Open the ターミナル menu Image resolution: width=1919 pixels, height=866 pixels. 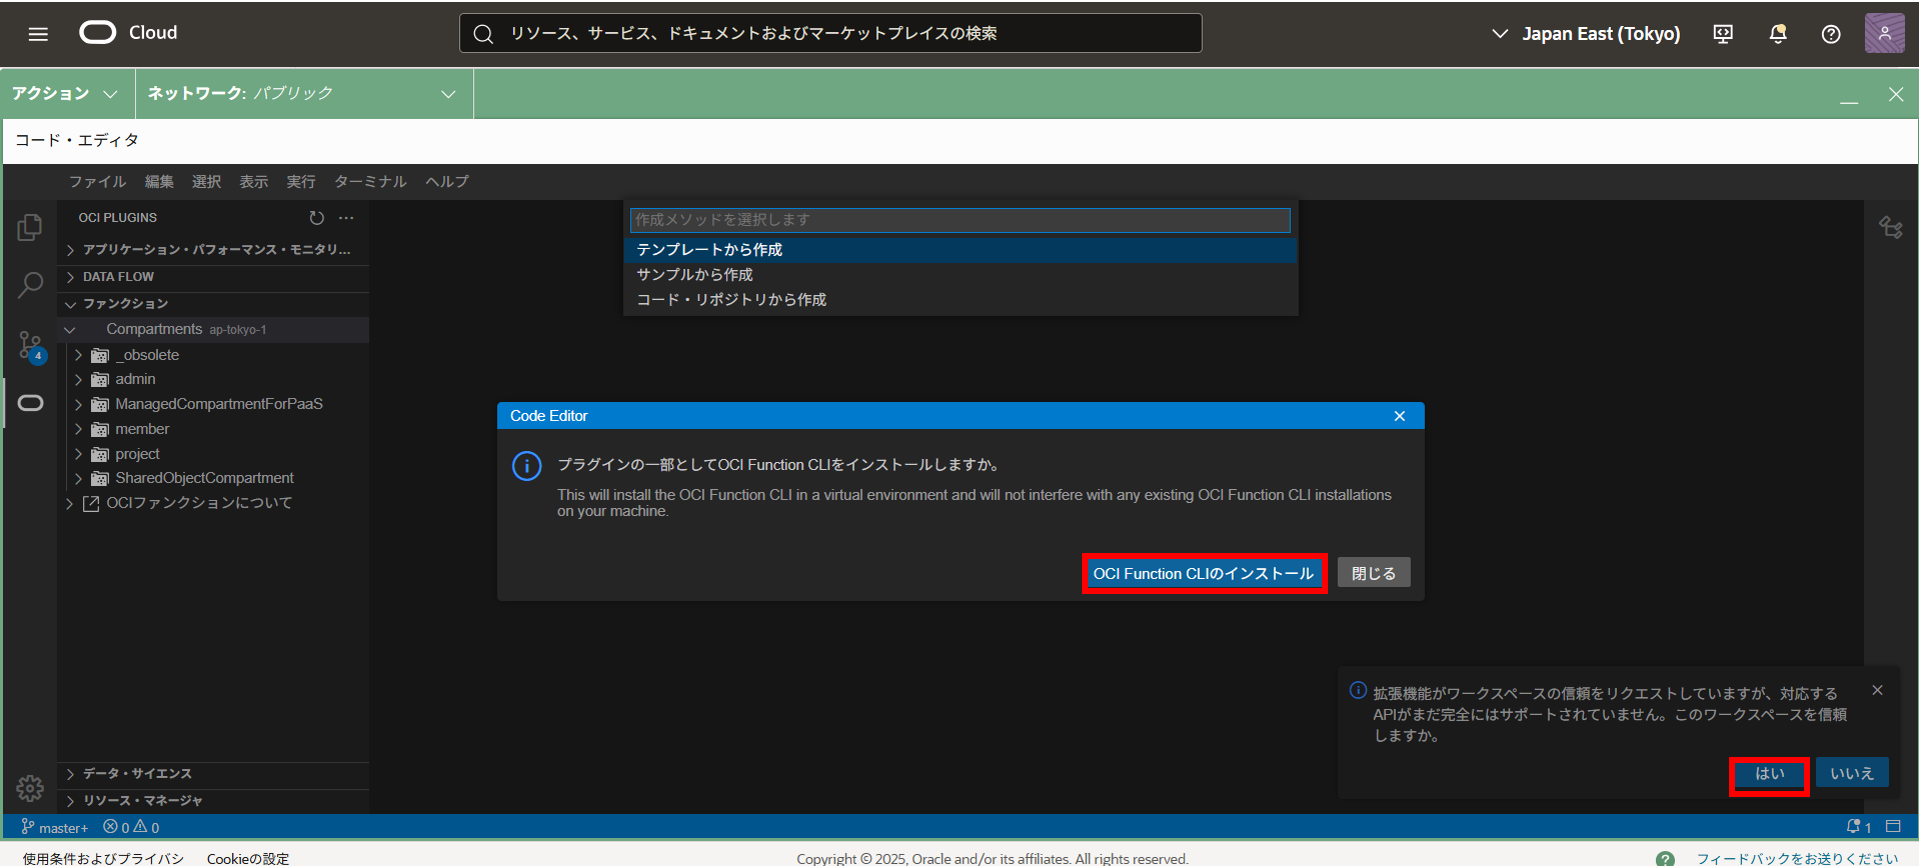click(370, 182)
